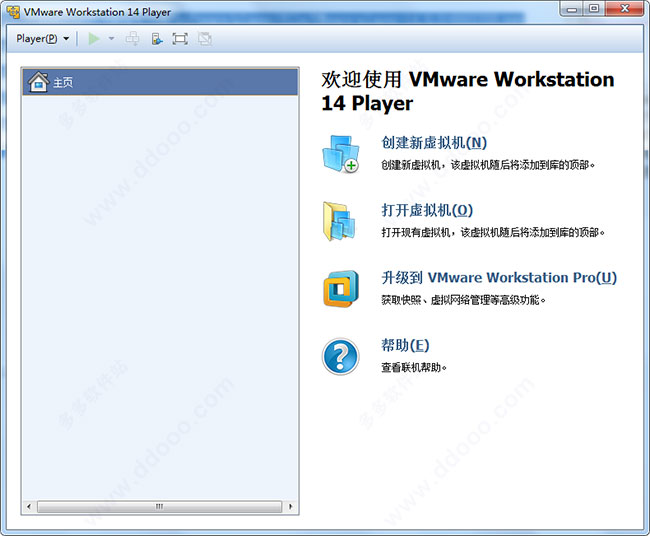Click Send Ctrl+Alt+Del toolbar icon
The height and width of the screenshot is (536, 650).
pyautogui.click(x=133, y=39)
